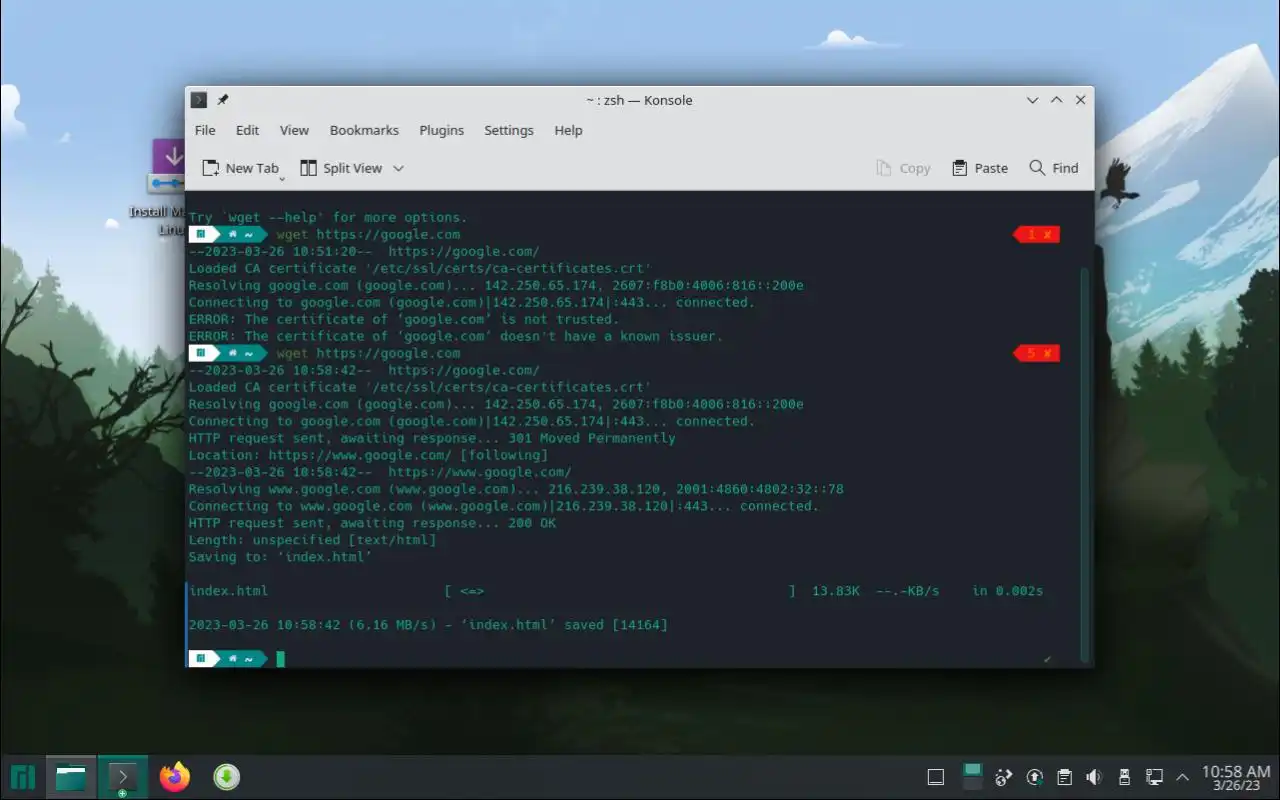Viewport: 1280px width, 800px height.
Task: Open the file manager from the taskbar
Action: tap(71, 777)
